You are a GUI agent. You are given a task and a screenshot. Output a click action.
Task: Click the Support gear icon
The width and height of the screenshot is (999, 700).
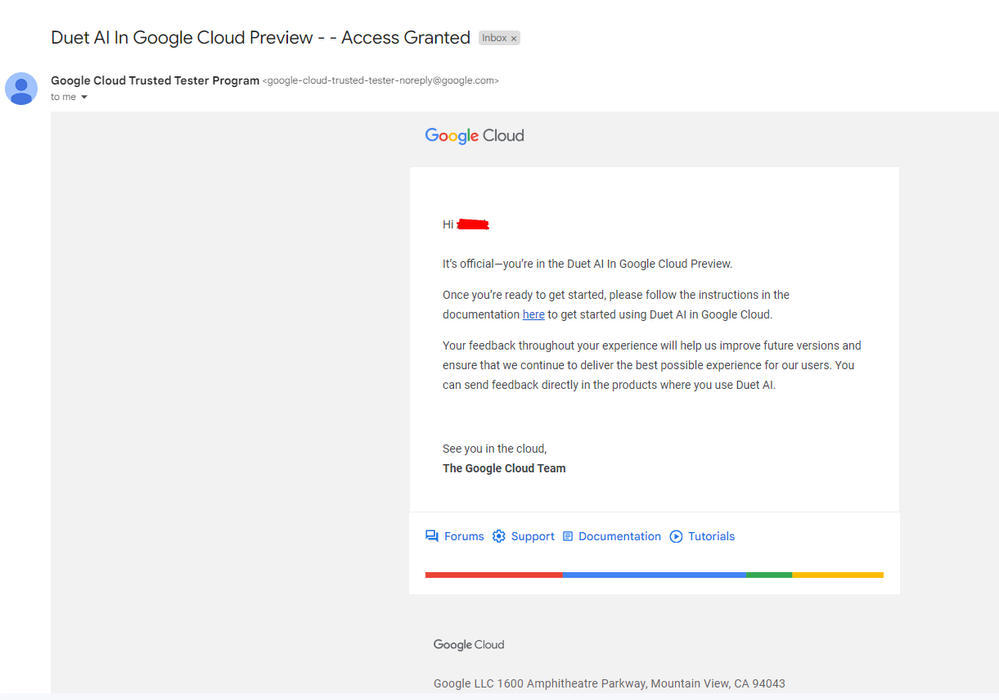click(499, 536)
